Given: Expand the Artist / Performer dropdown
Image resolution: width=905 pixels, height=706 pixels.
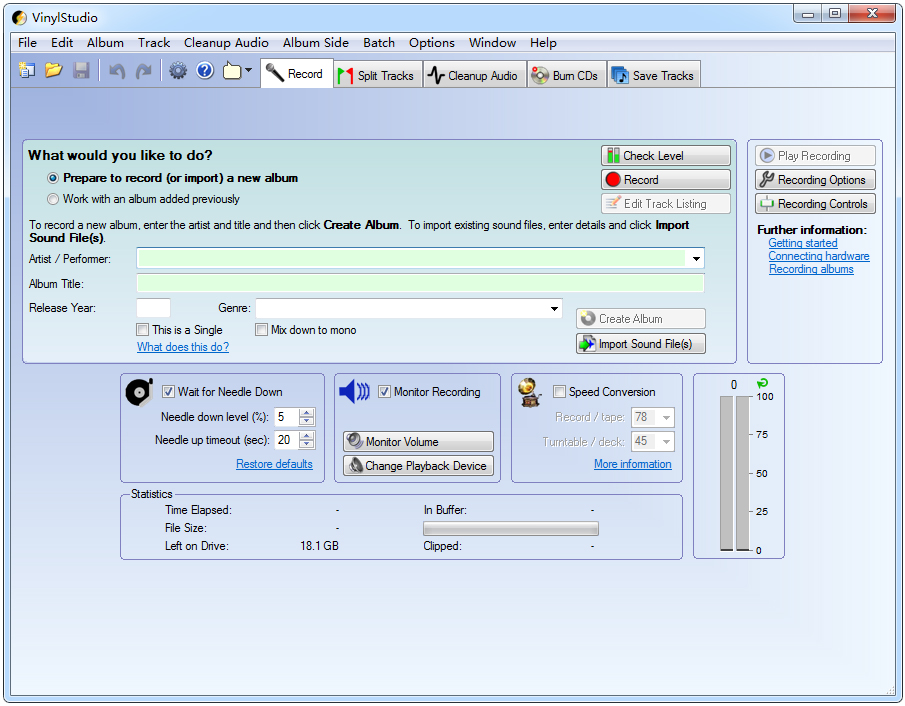Looking at the screenshot, I should tap(696, 259).
